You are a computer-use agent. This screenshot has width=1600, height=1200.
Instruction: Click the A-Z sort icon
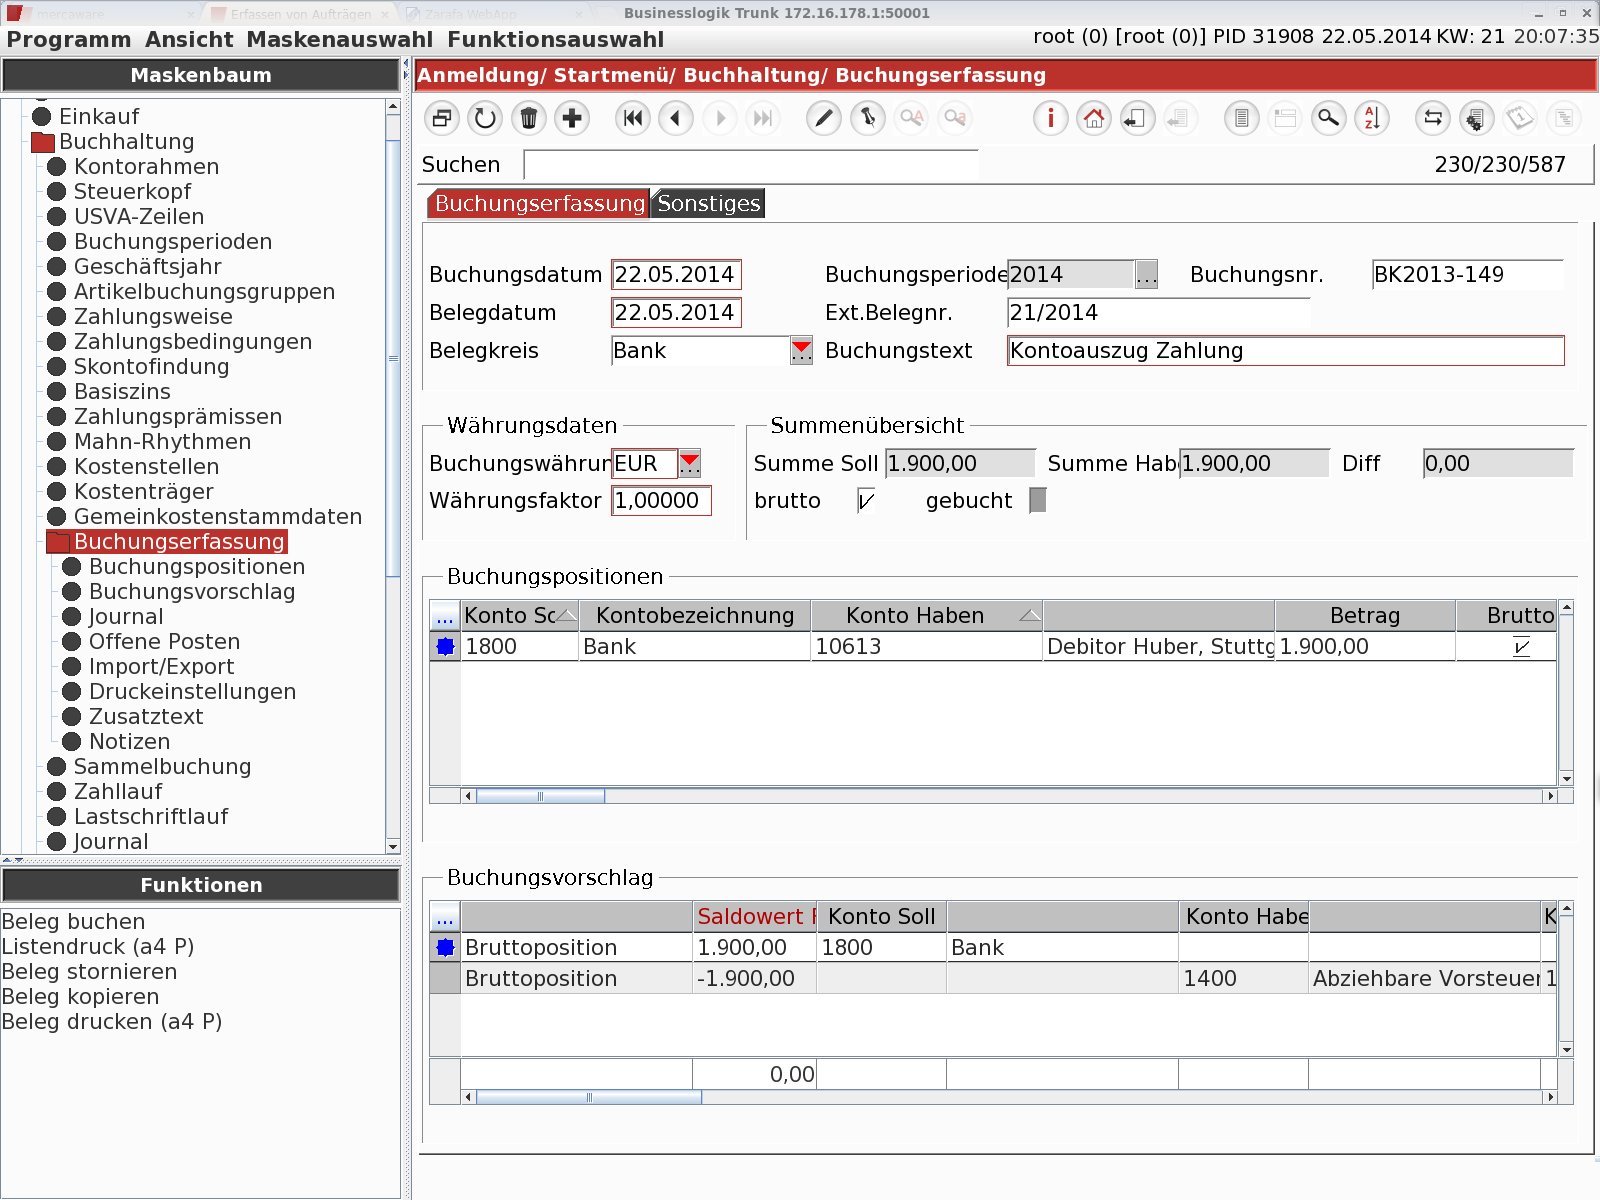pos(1372,118)
